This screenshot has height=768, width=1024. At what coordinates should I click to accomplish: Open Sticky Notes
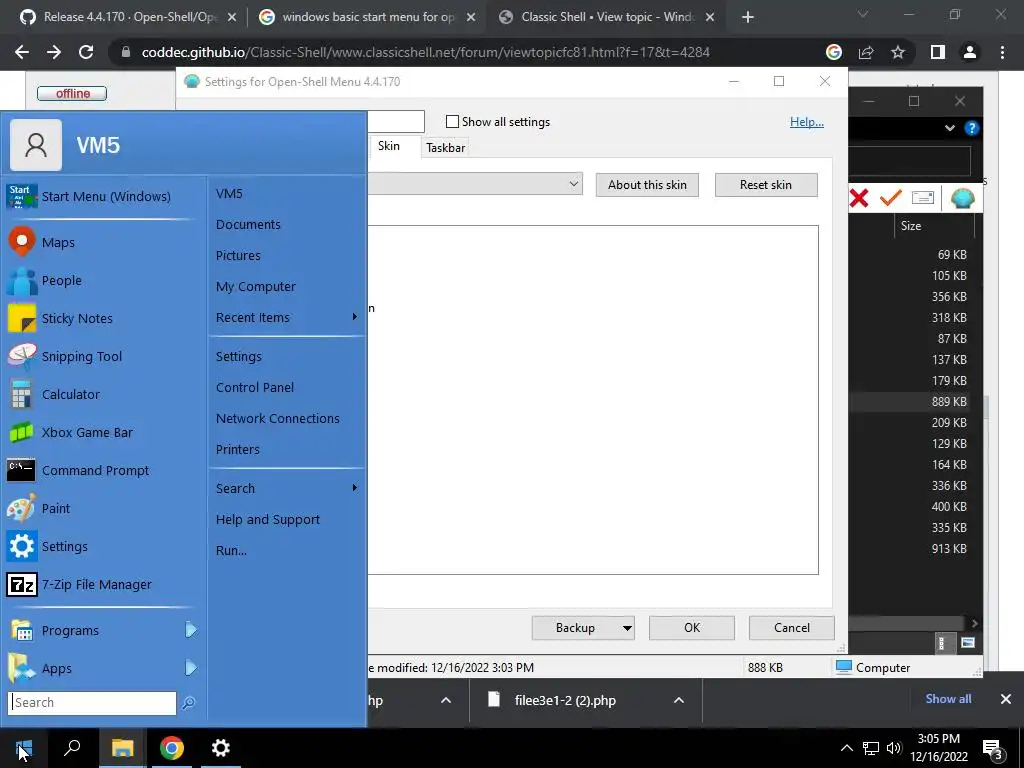103,318
